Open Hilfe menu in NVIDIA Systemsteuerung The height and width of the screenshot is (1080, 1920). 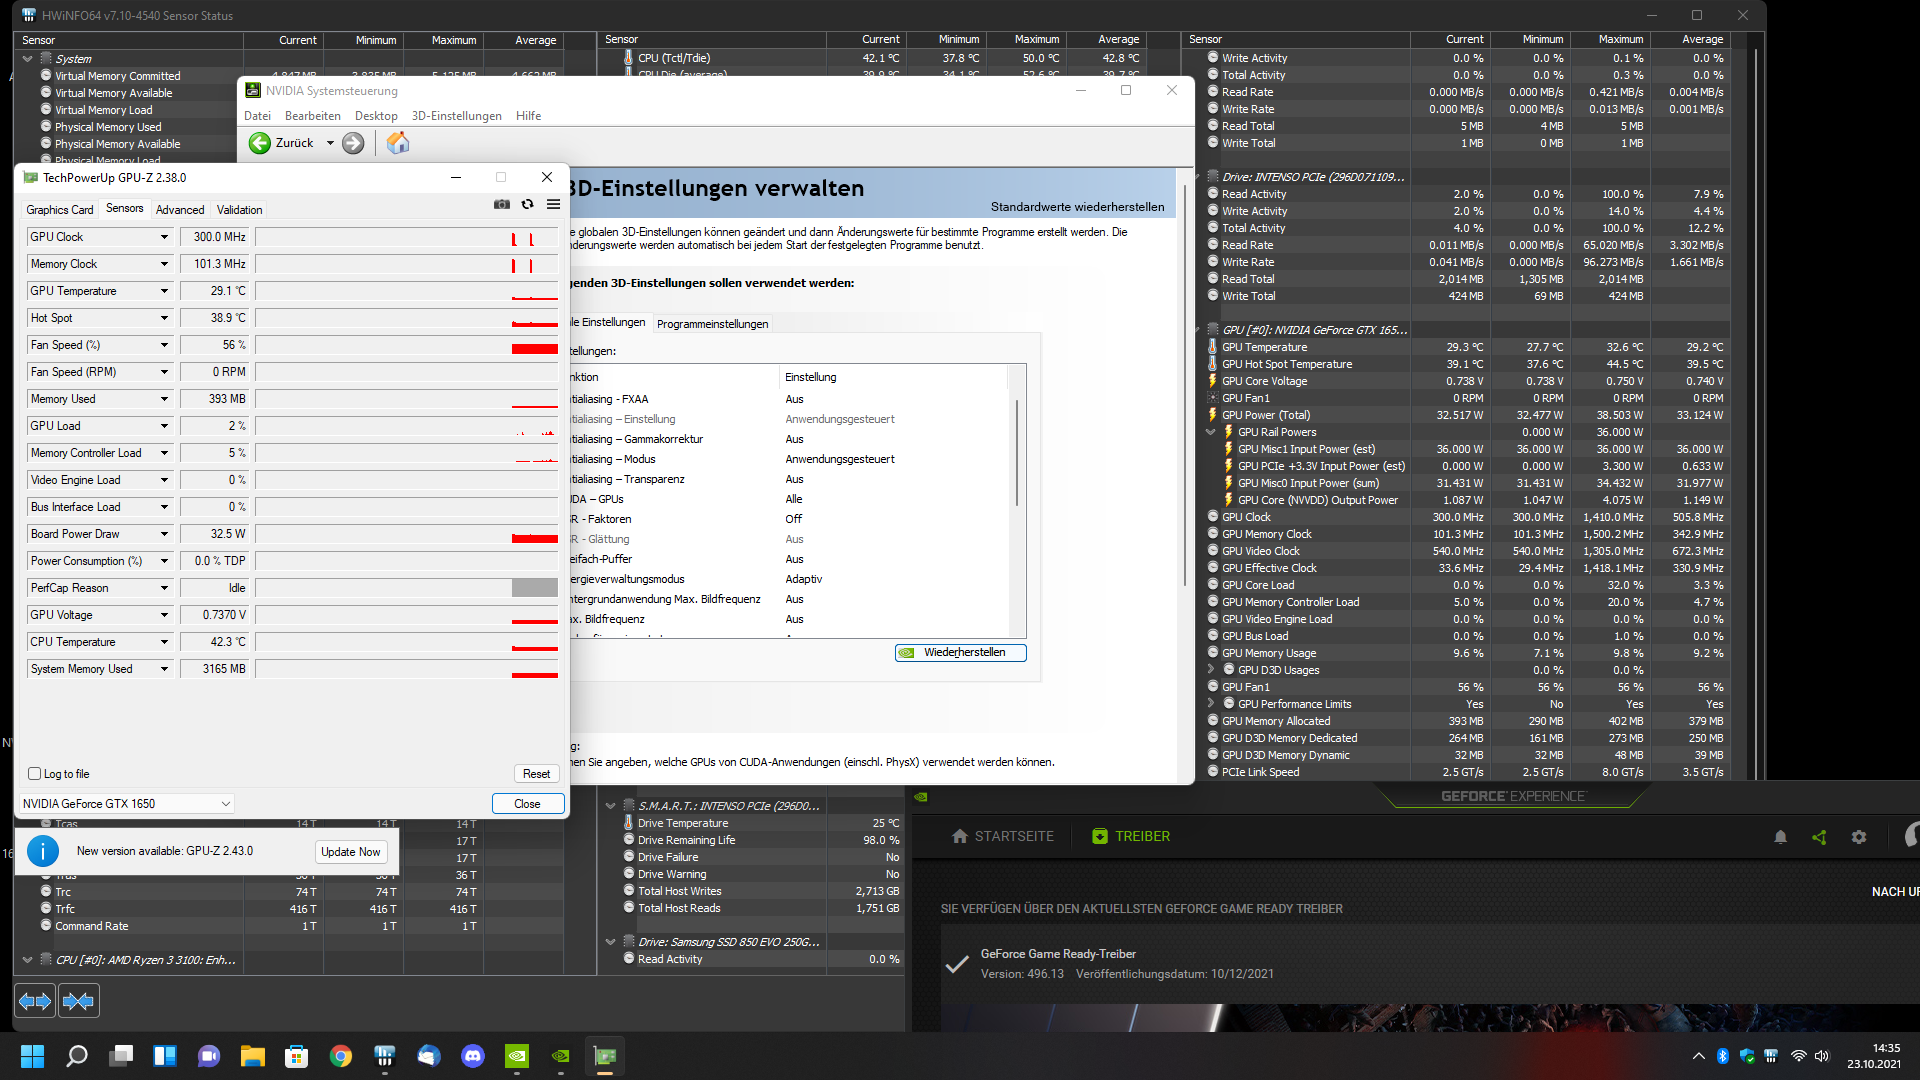pyautogui.click(x=529, y=116)
